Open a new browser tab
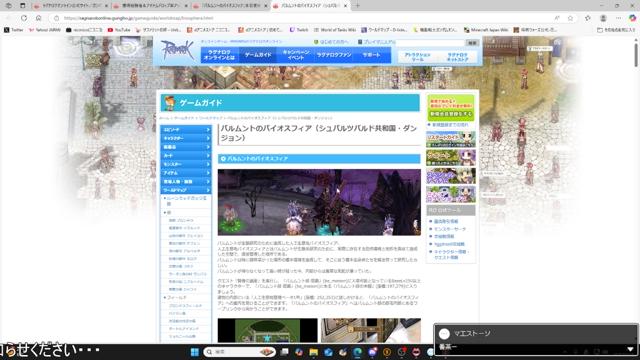 pos(358,6)
